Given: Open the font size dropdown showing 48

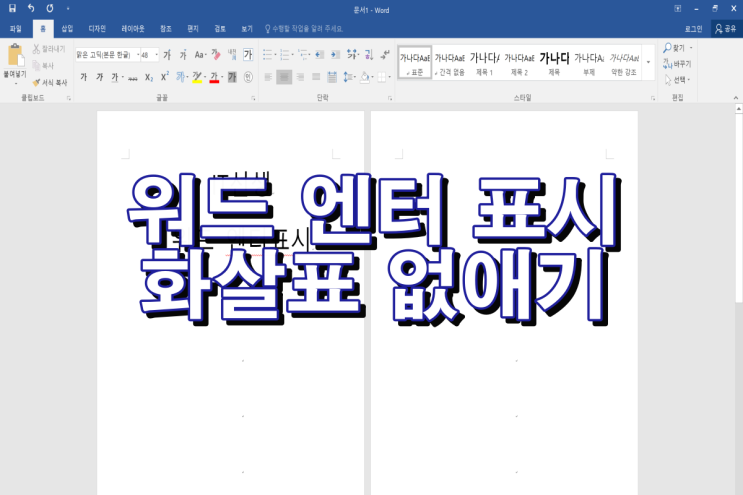Looking at the screenshot, I should click(156, 55).
